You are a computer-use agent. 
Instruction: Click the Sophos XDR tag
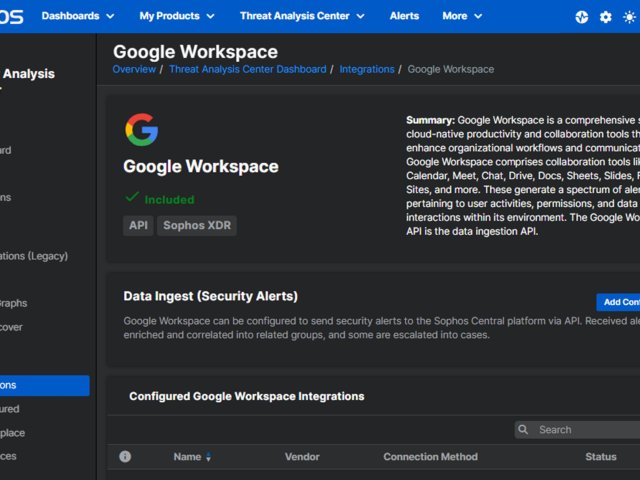[197, 225]
